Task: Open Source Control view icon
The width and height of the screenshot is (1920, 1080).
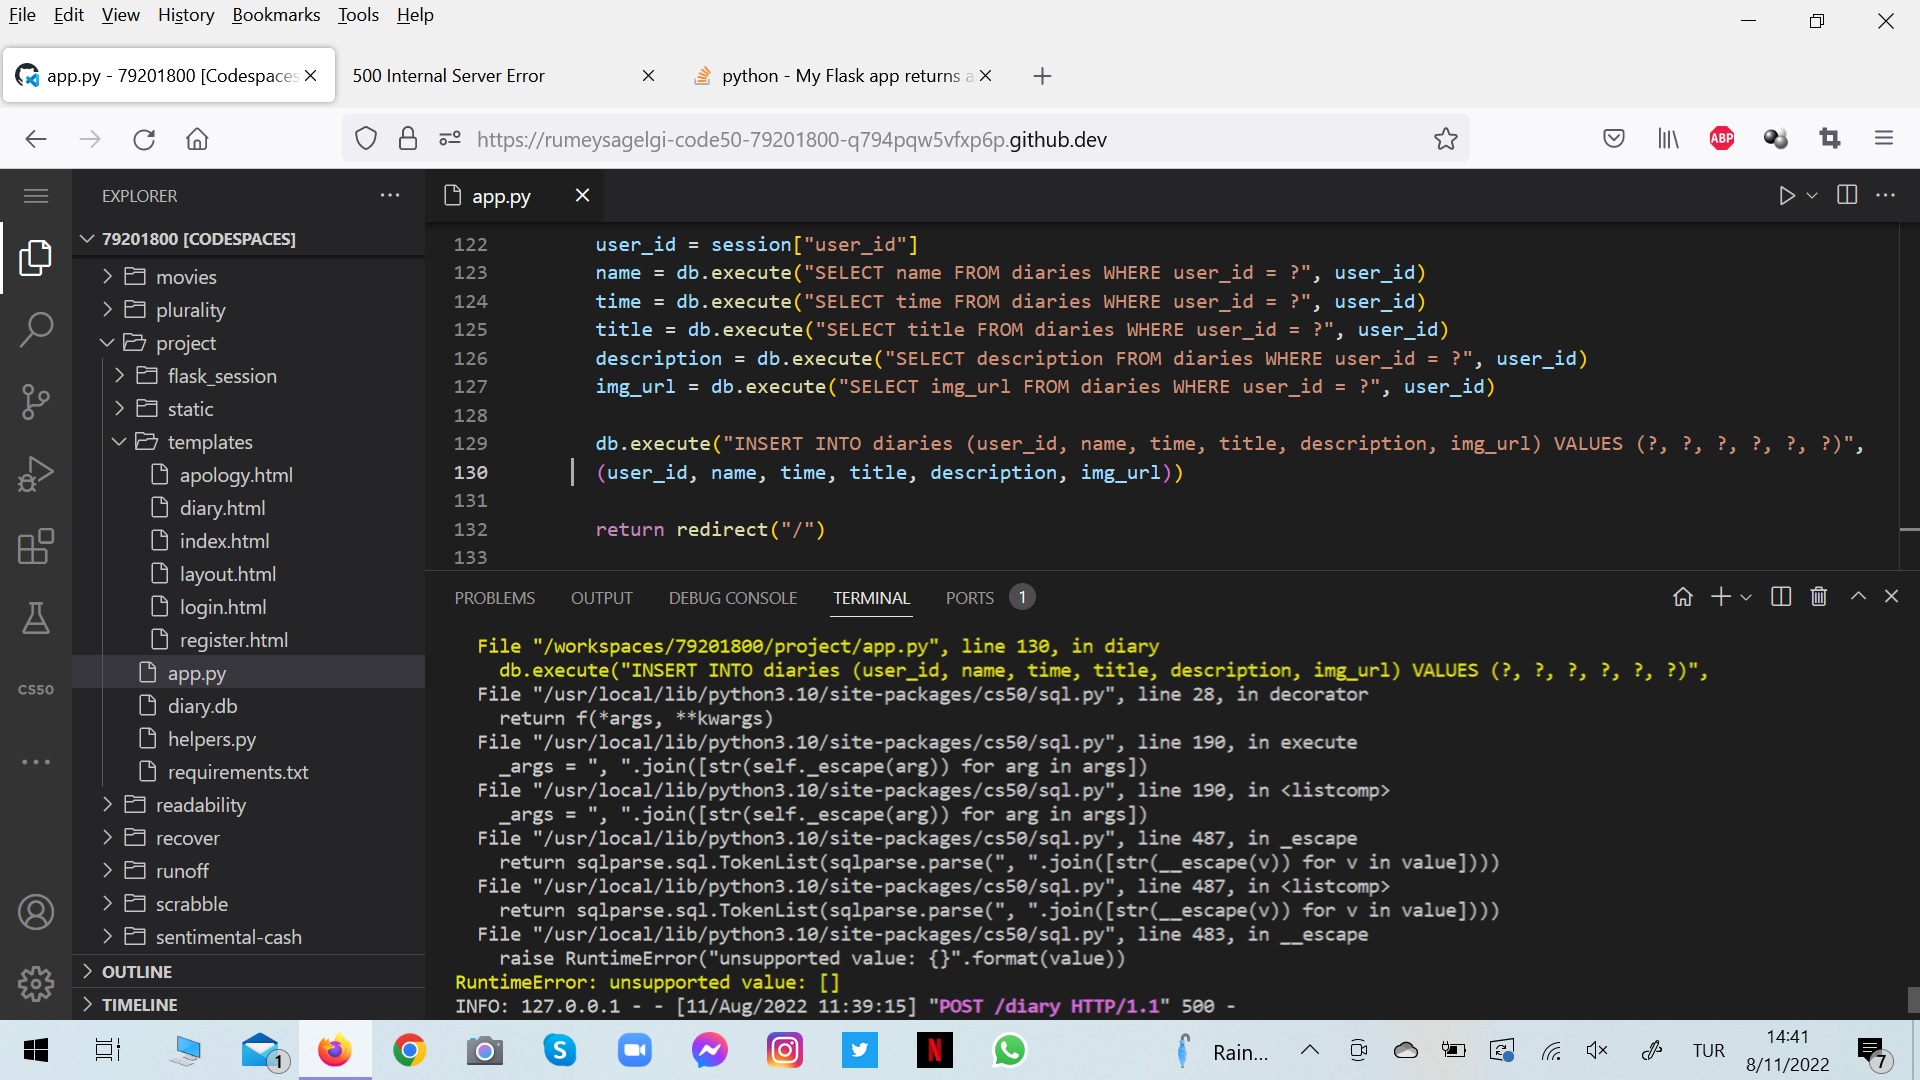Action: (x=36, y=402)
